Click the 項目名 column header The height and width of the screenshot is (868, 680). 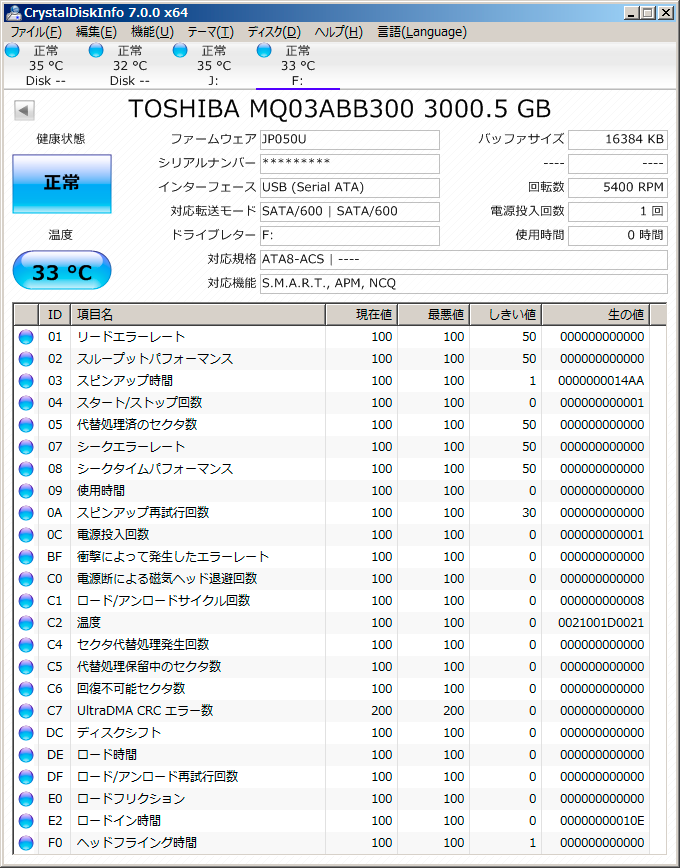click(x=196, y=315)
